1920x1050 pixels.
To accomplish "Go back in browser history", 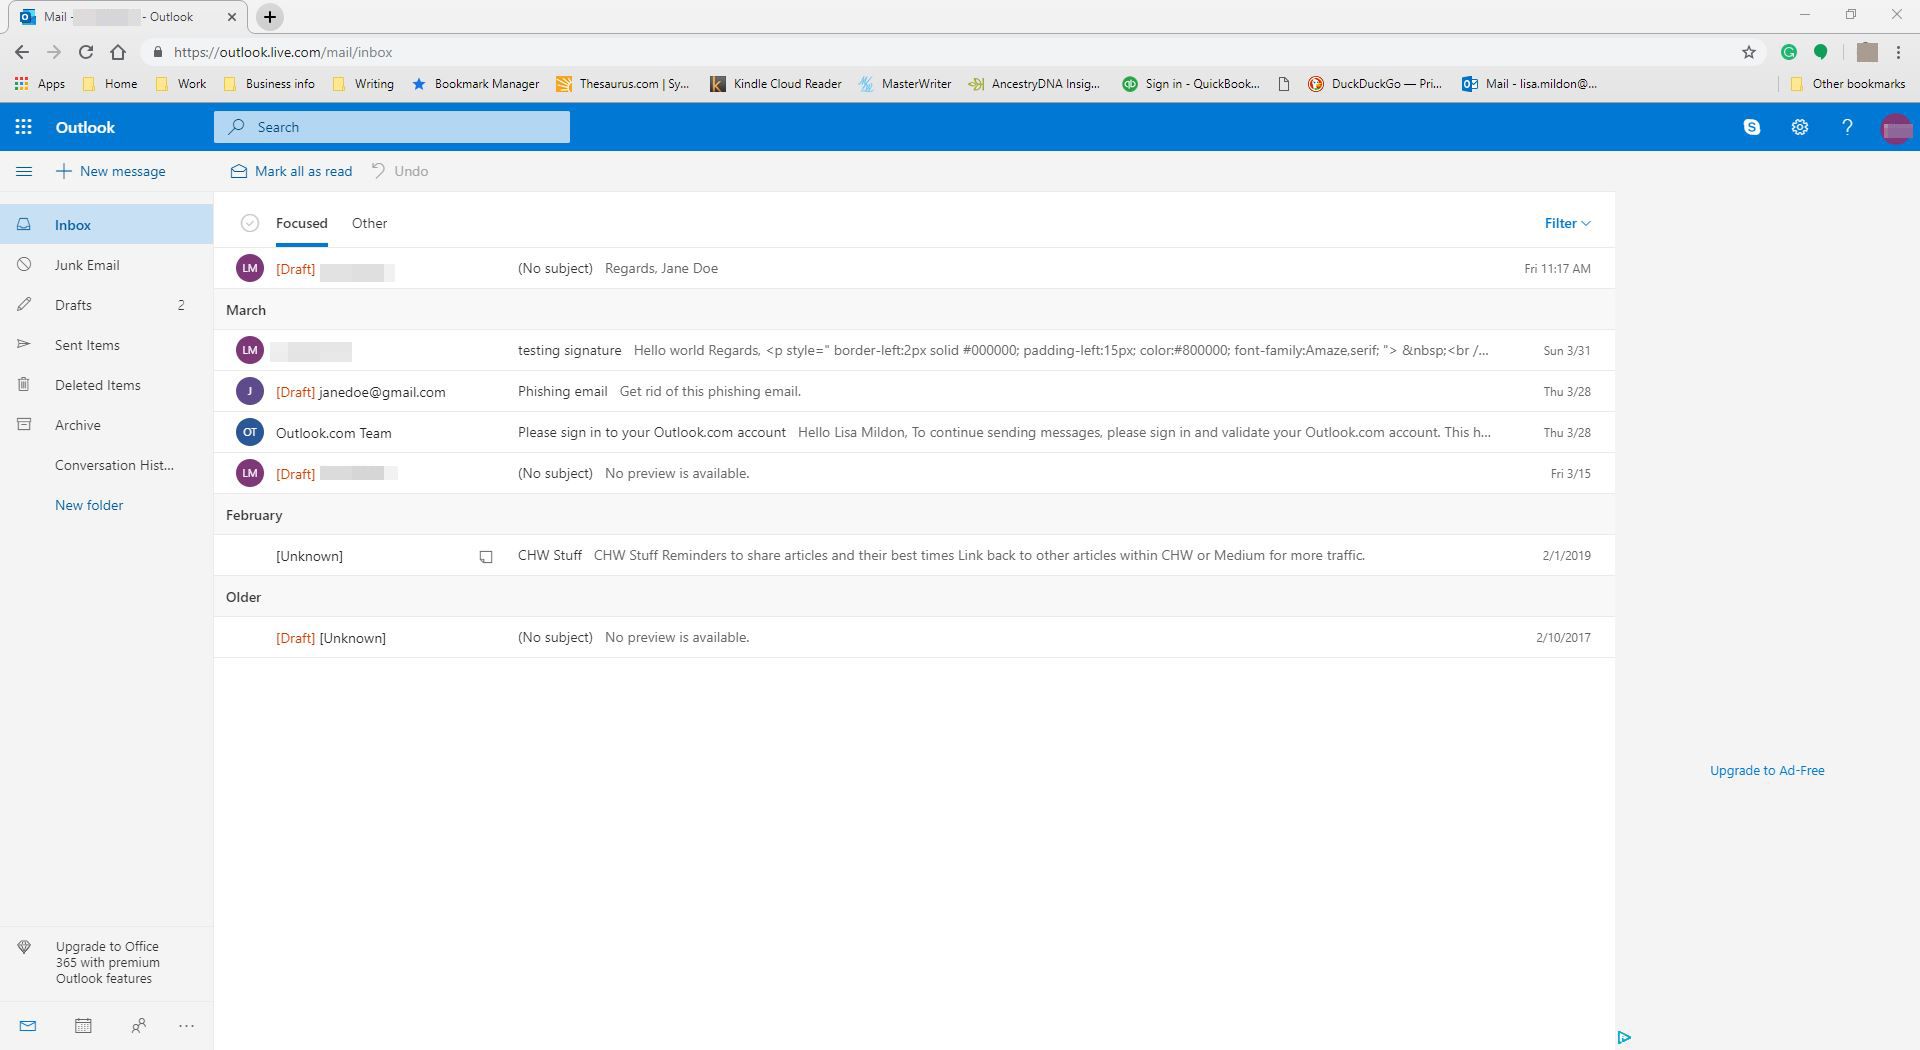I will (22, 52).
